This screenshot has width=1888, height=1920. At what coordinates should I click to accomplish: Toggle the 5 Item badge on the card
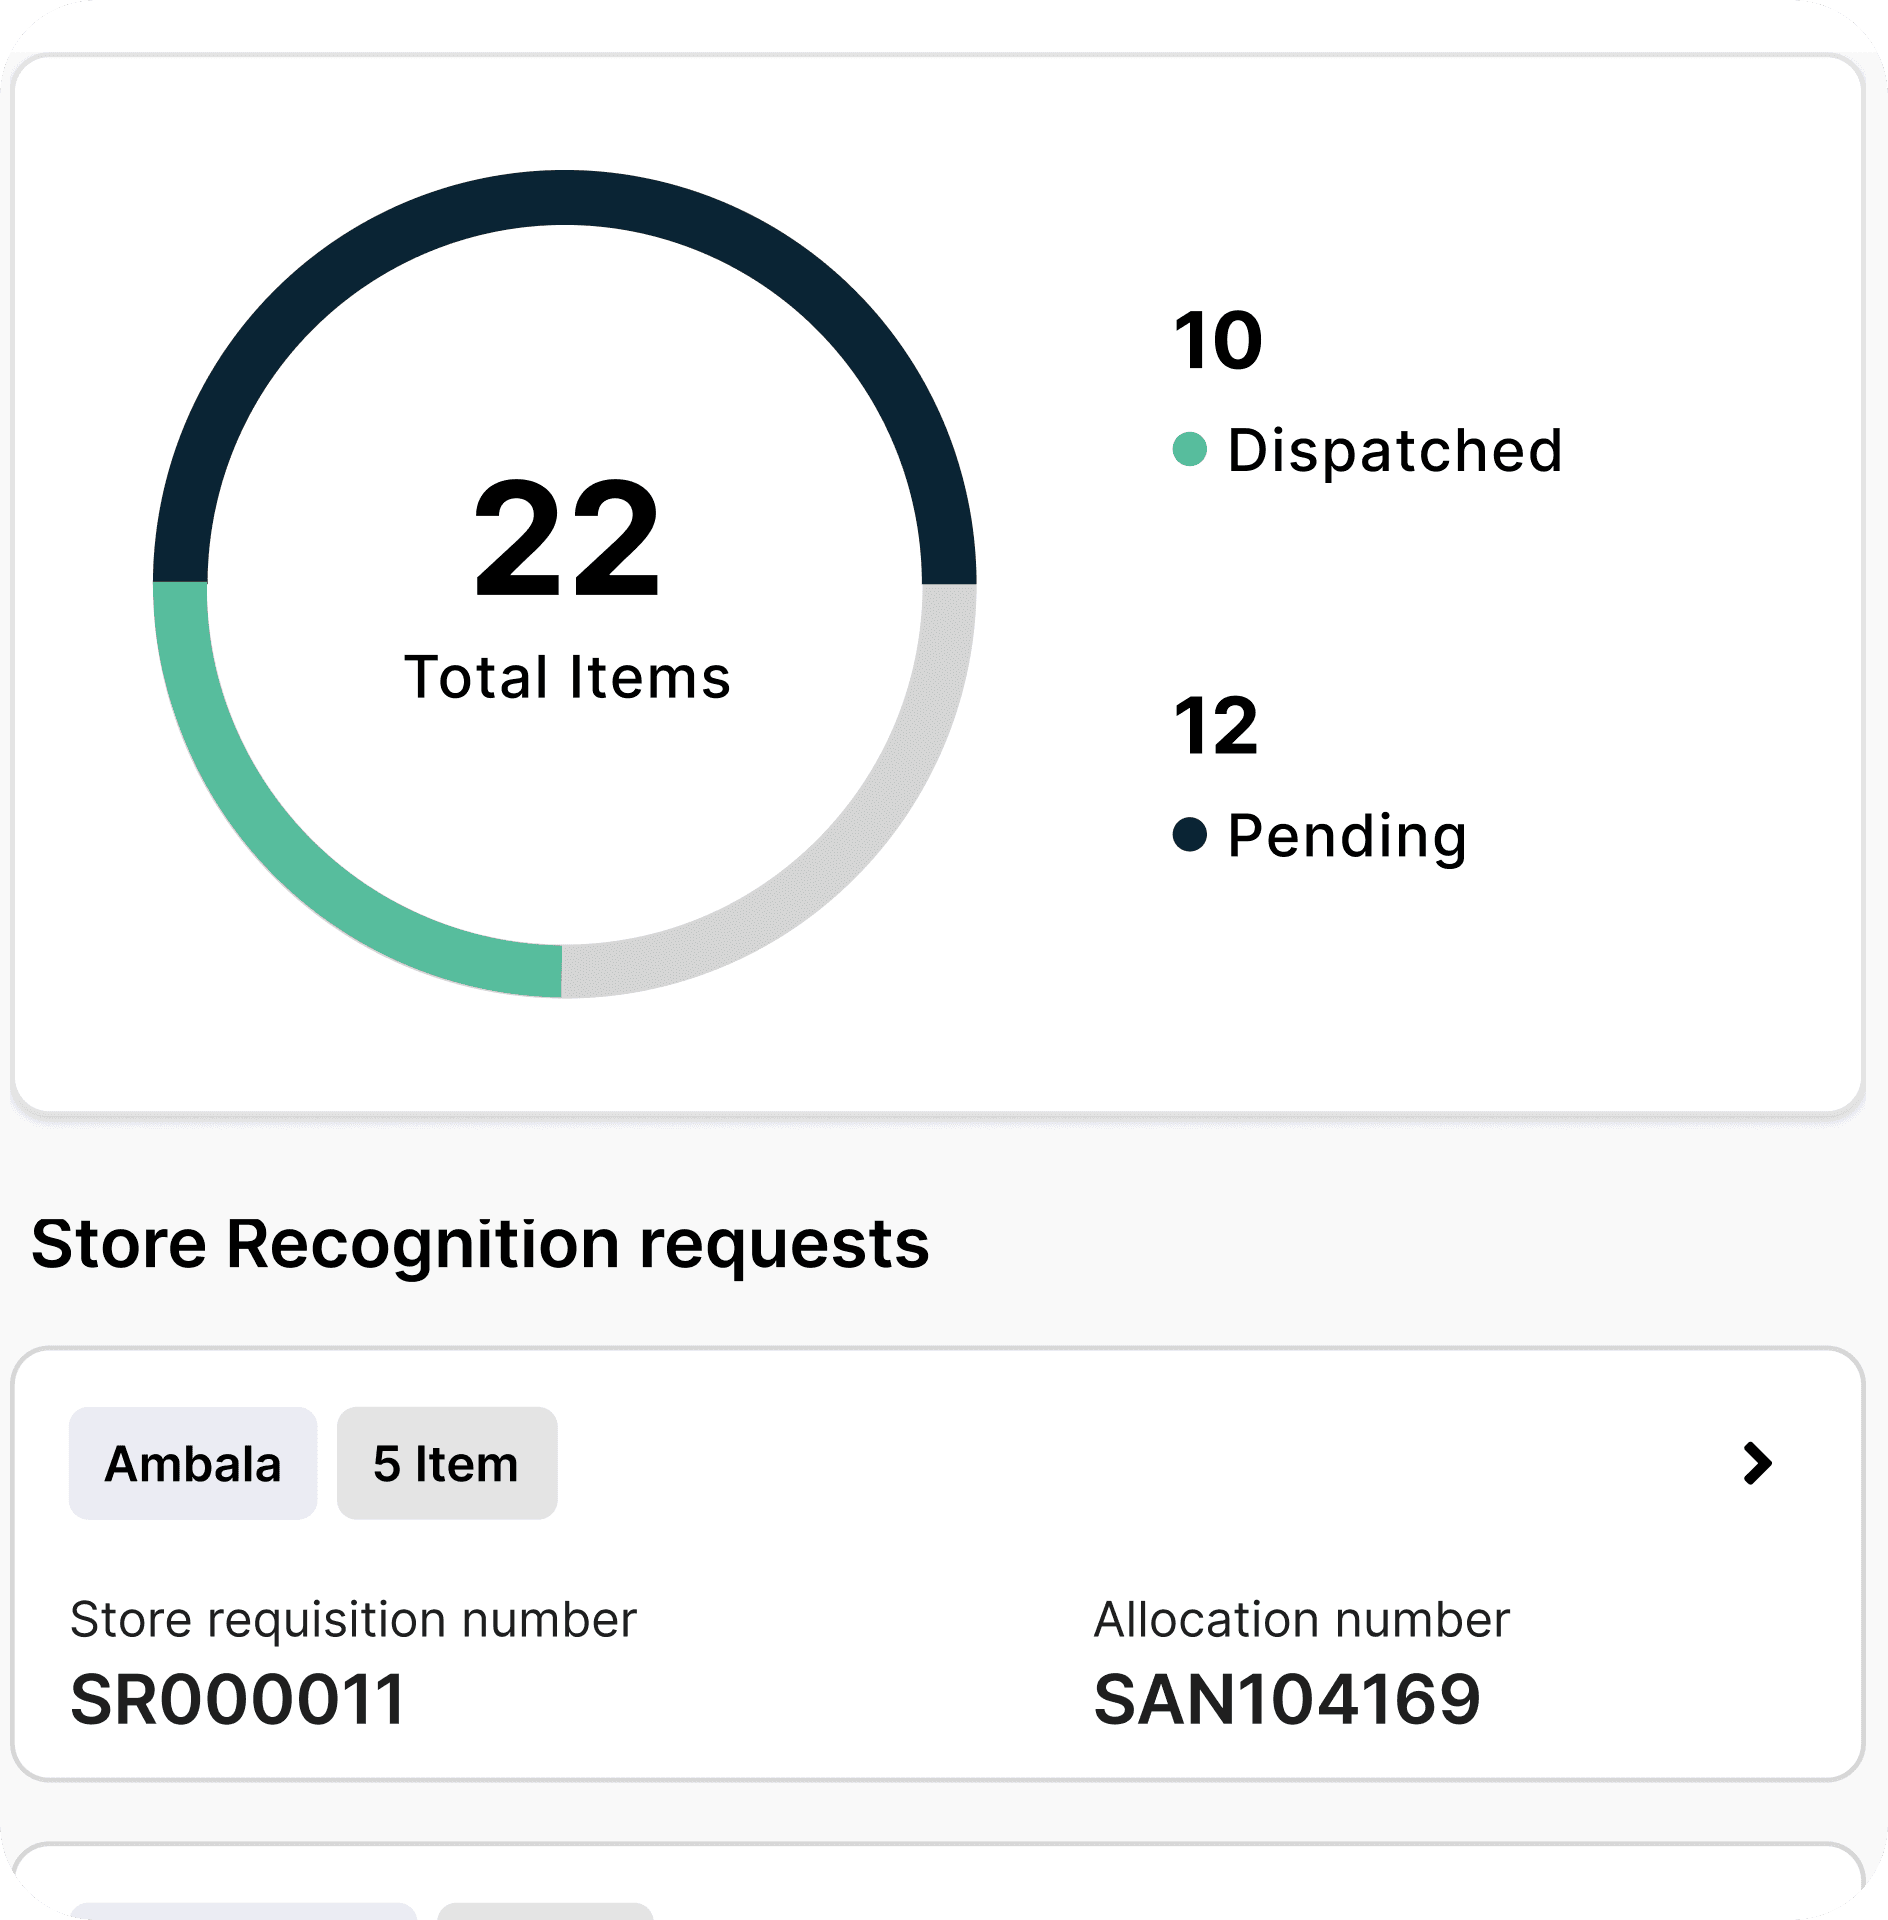446,1463
